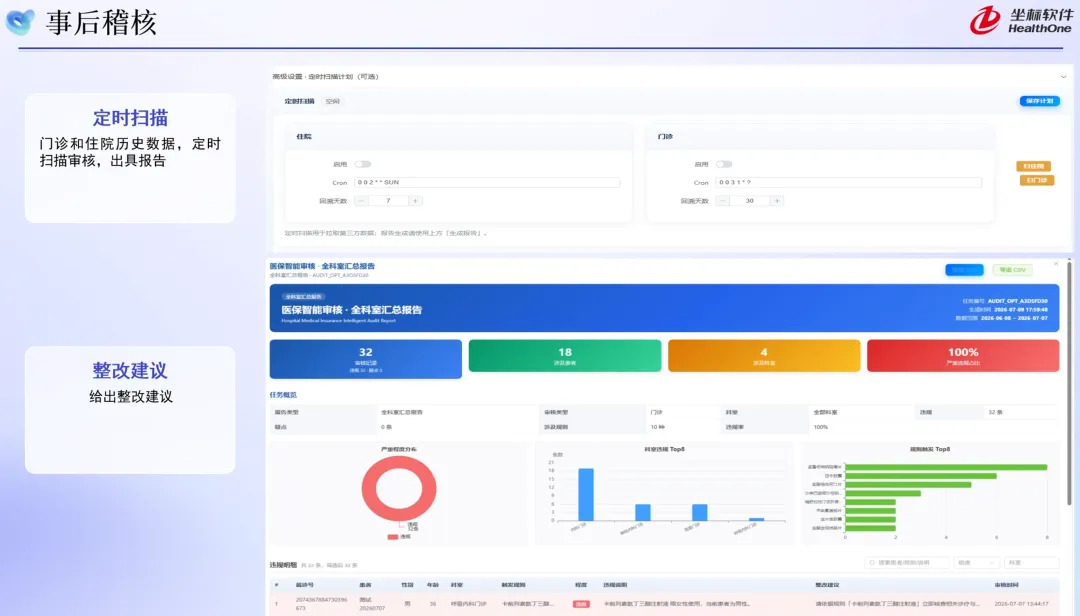This screenshot has height=616, width=1080.
Task: Click the green card showing 18
Action: tap(565, 356)
